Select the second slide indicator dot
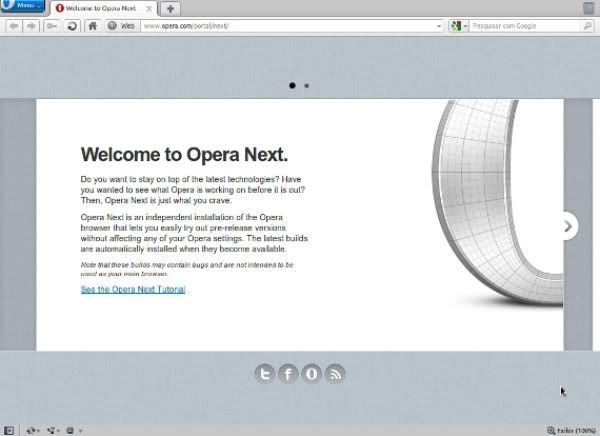600x436 pixels. [x=307, y=86]
